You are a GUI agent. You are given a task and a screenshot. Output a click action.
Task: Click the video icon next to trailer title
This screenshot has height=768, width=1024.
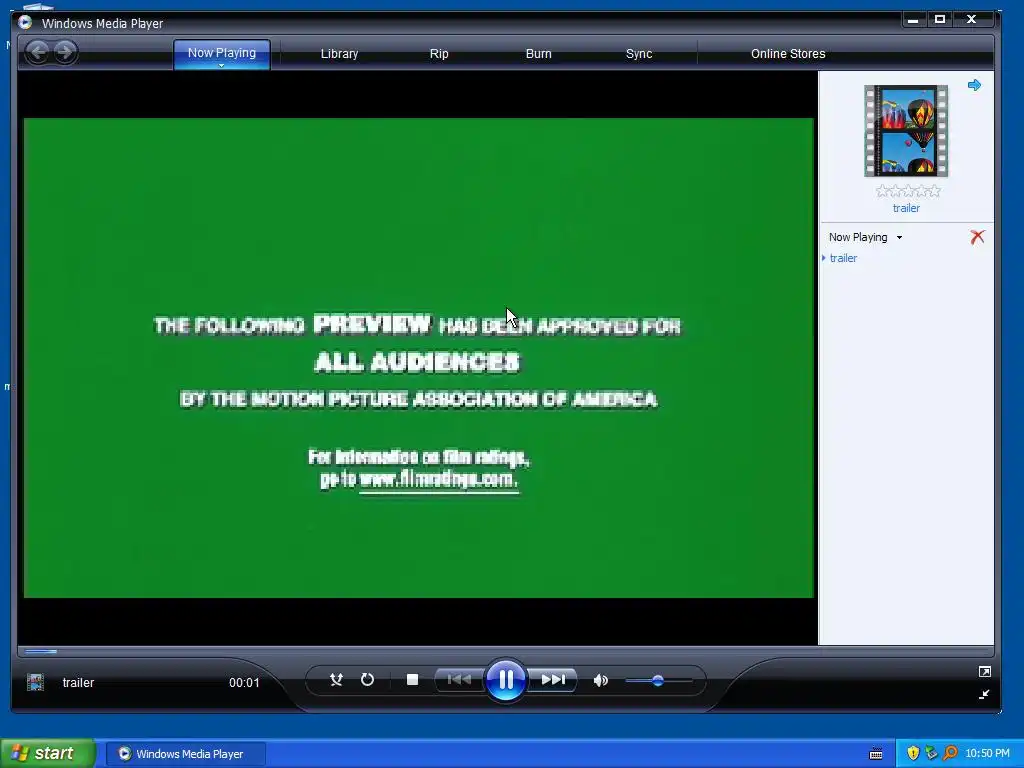click(35, 682)
